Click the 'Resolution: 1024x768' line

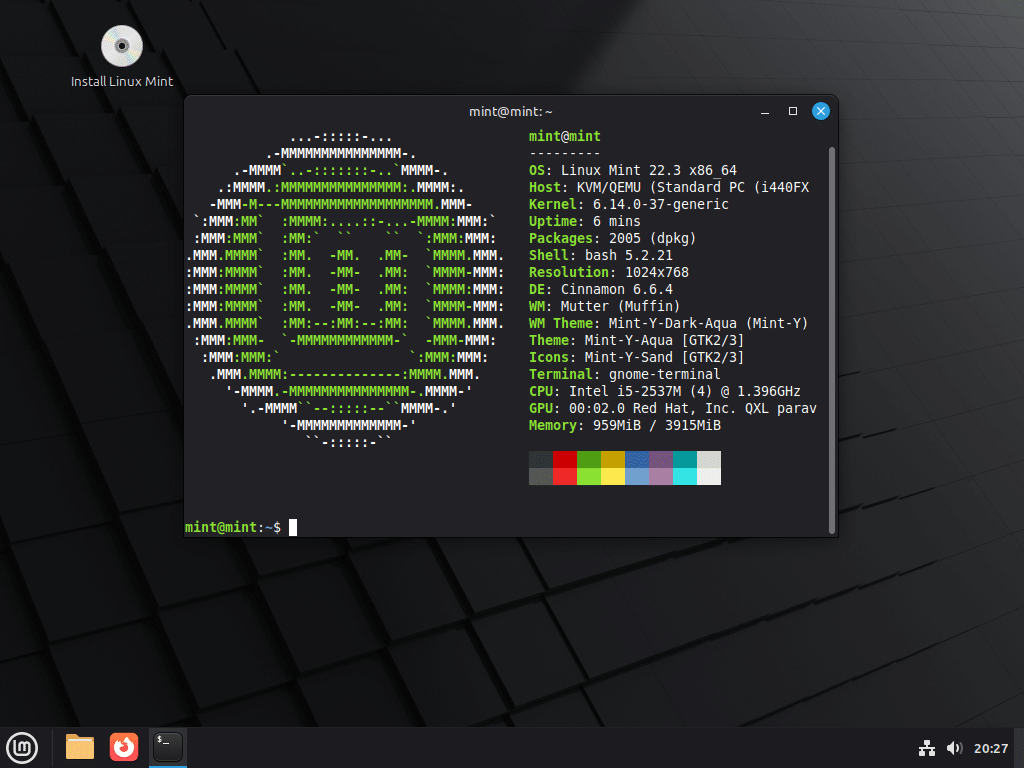coord(609,272)
